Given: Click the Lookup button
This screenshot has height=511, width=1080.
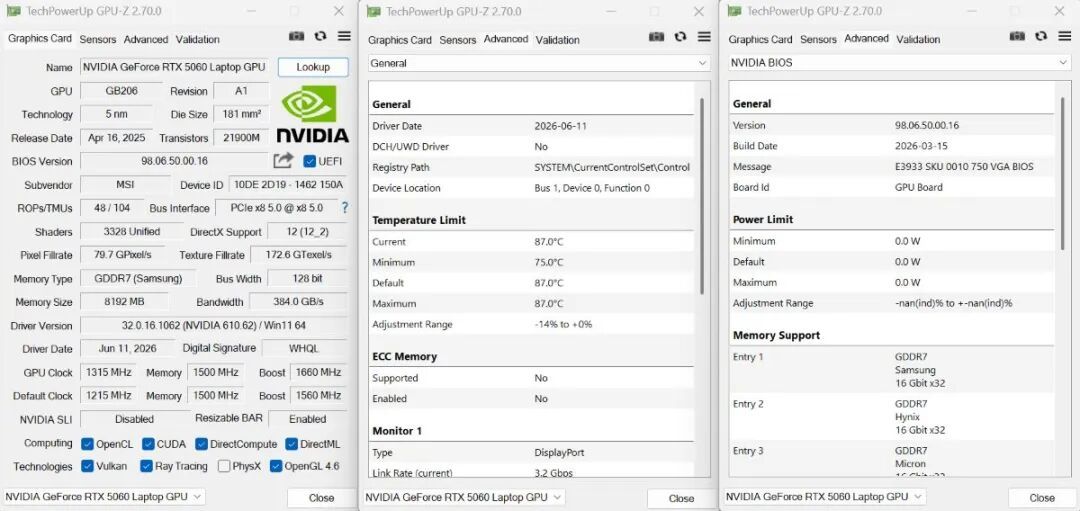Looking at the screenshot, I should point(313,67).
